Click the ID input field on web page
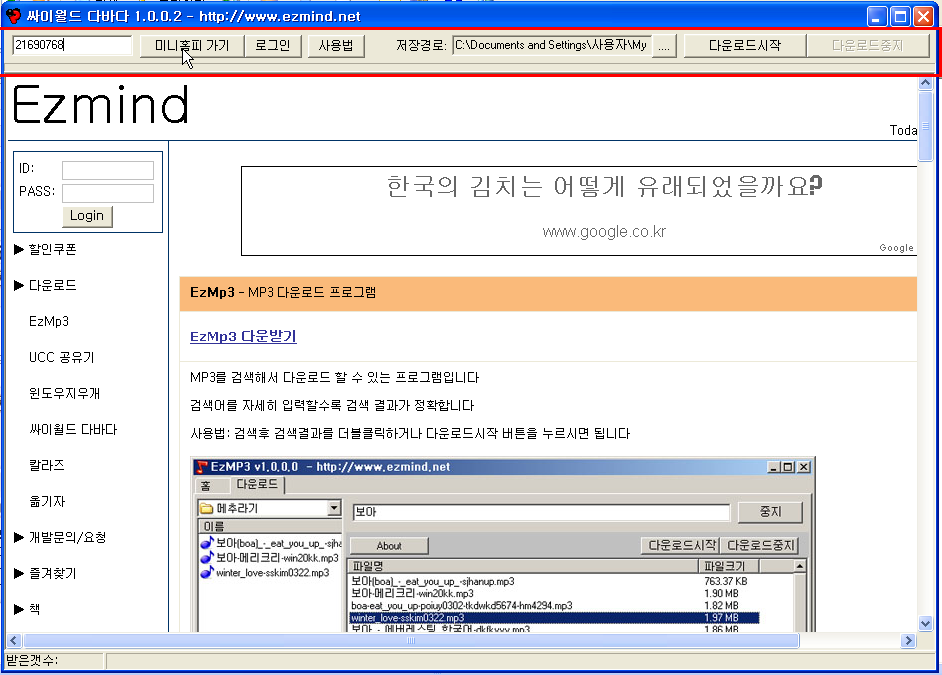 108,170
